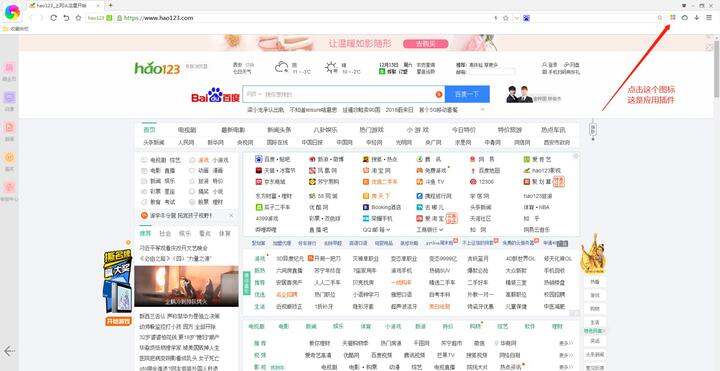Click the news video thumbnail image
Viewport: 720px width, 371px height.
pos(186,287)
